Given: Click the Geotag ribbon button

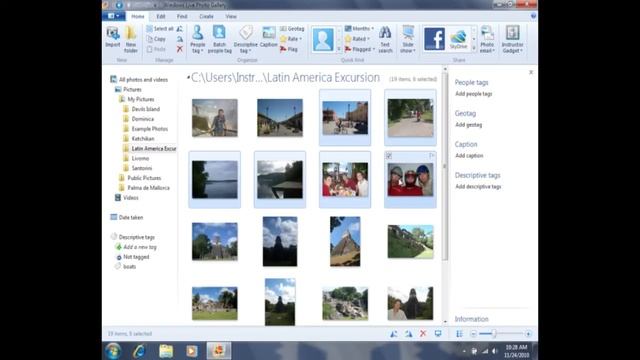Looking at the screenshot, I should pos(292,29).
